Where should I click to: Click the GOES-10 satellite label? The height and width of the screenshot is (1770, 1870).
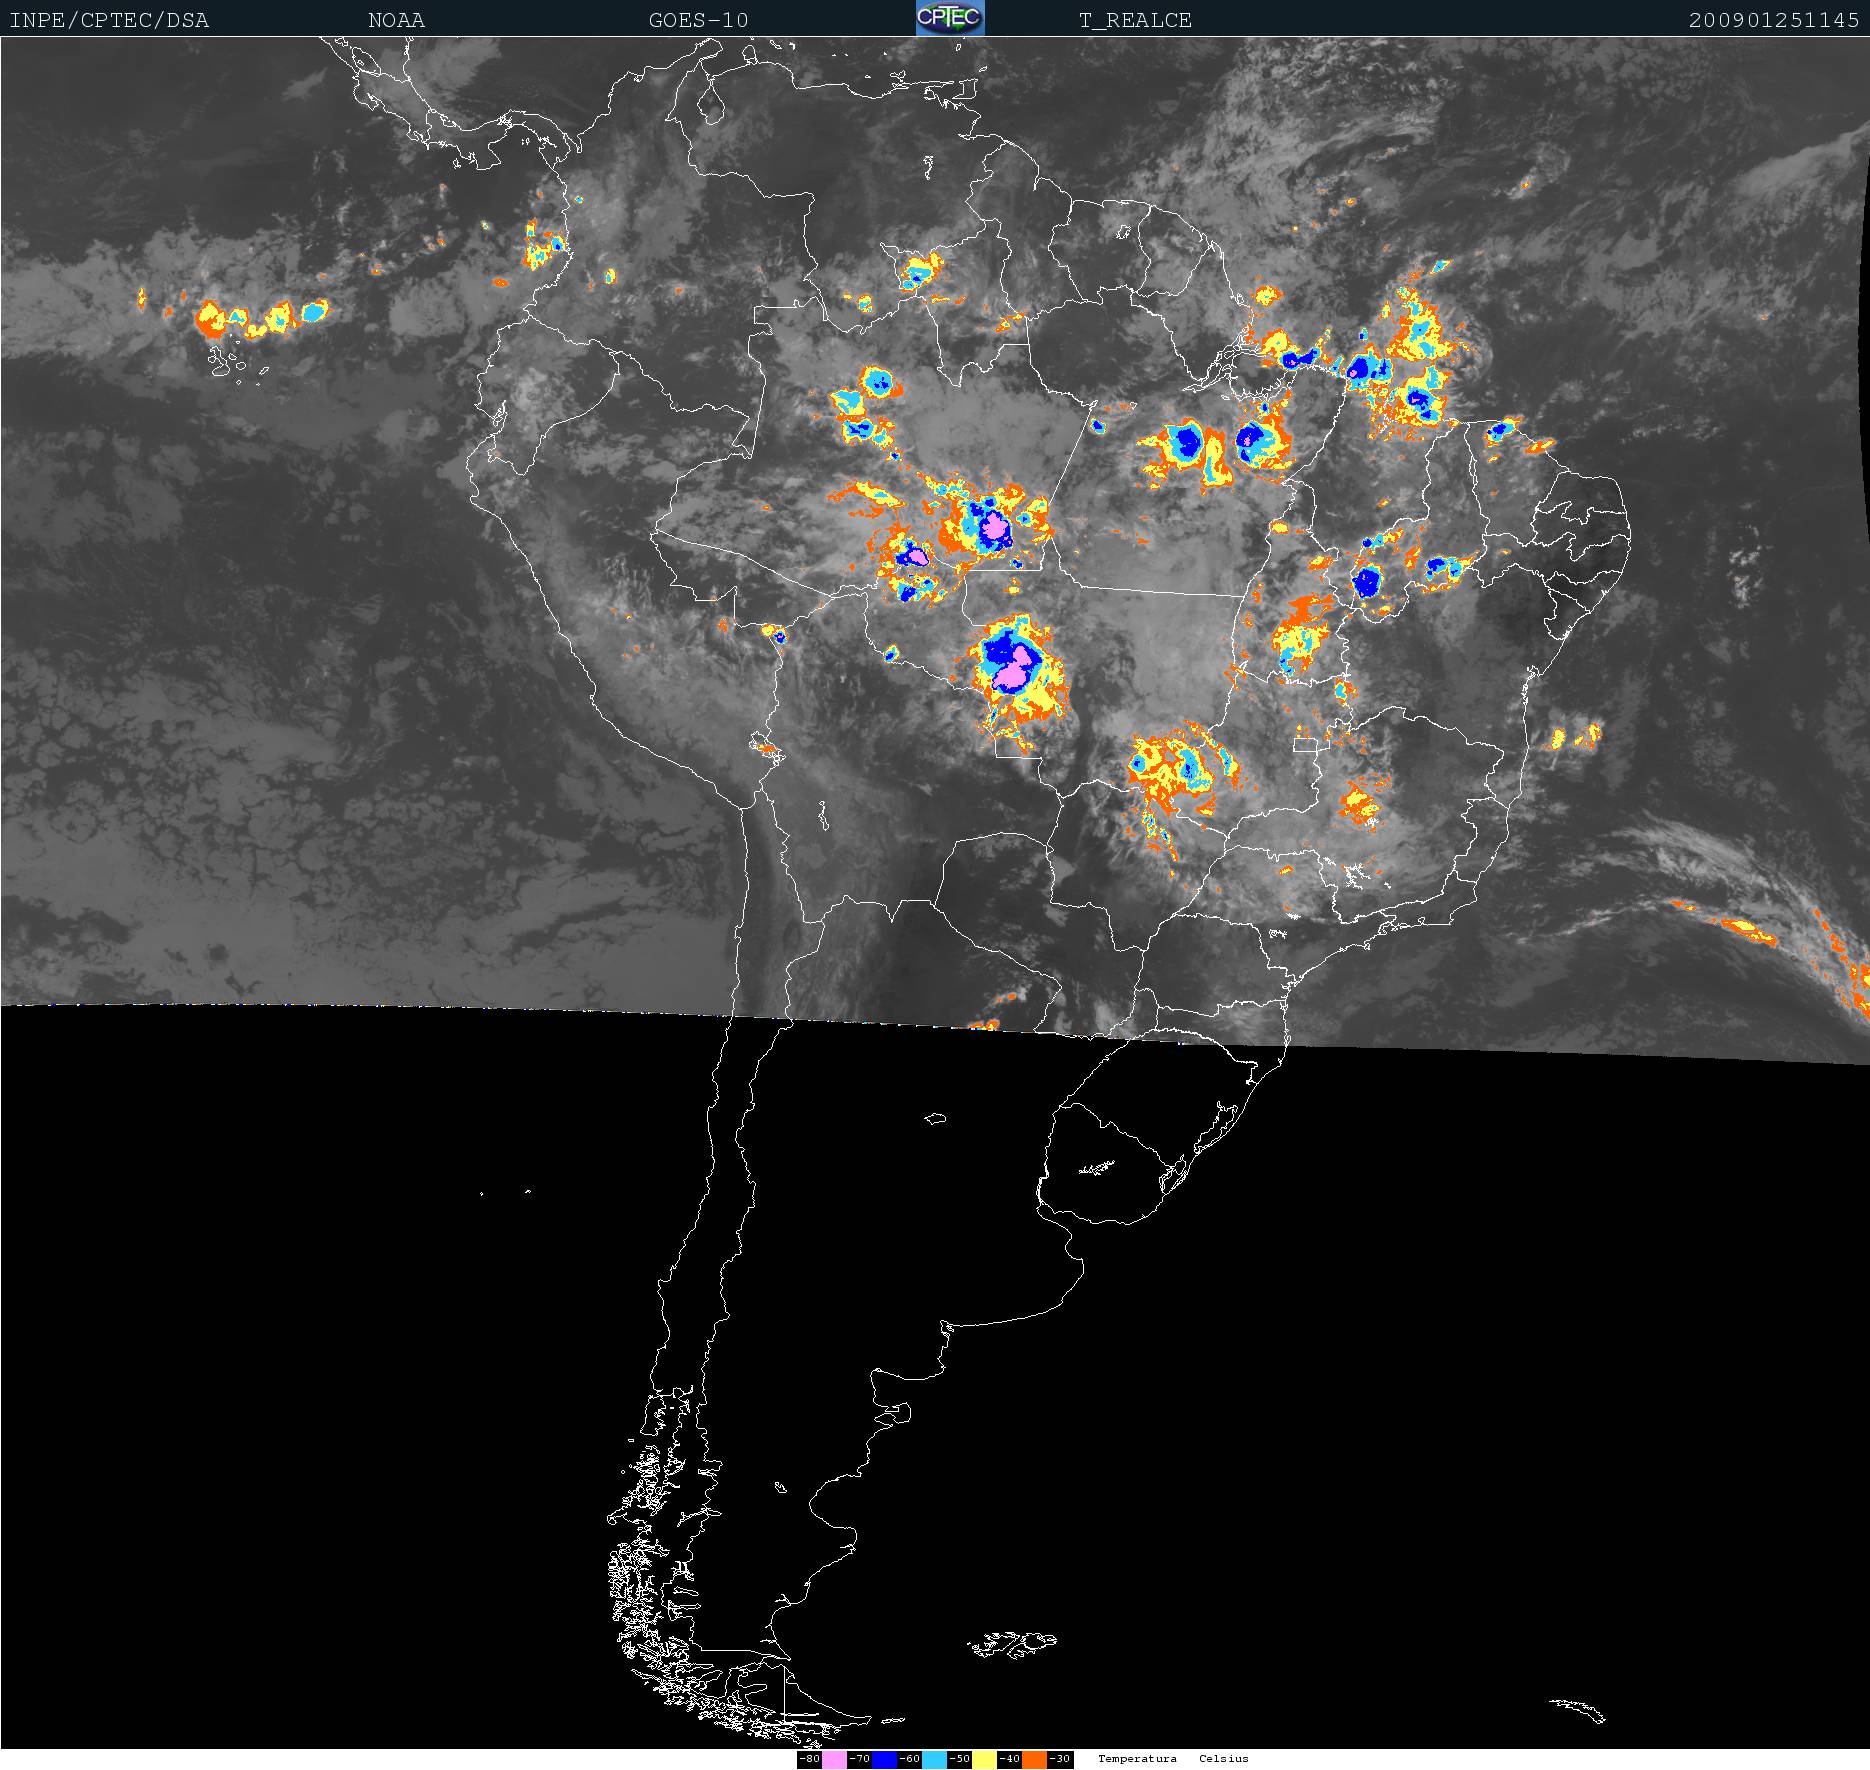pyautogui.click(x=698, y=20)
